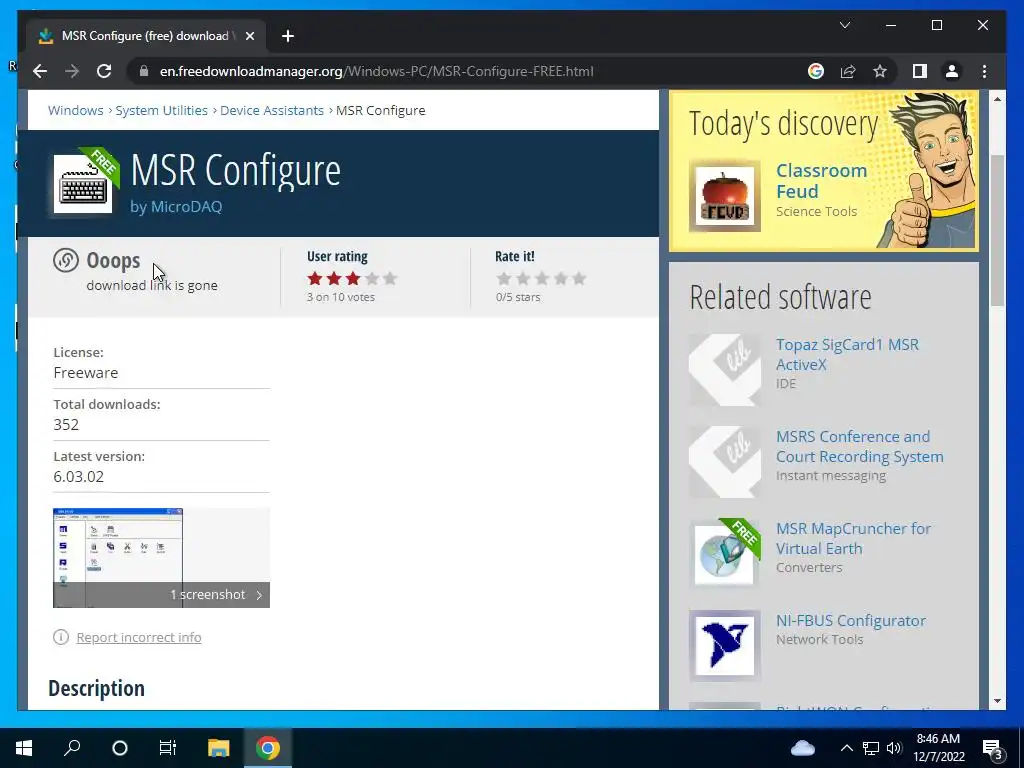Reload the page with the refresh icon
1024x768 pixels.
(x=104, y=71)
